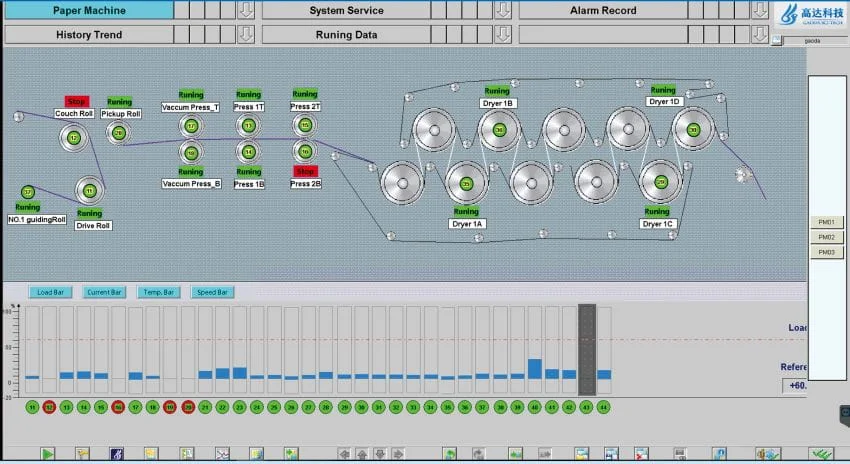Click the up arrow navigation icon
Image resolution: width=850 pixels, height=464 pixels.
(362, 454)
